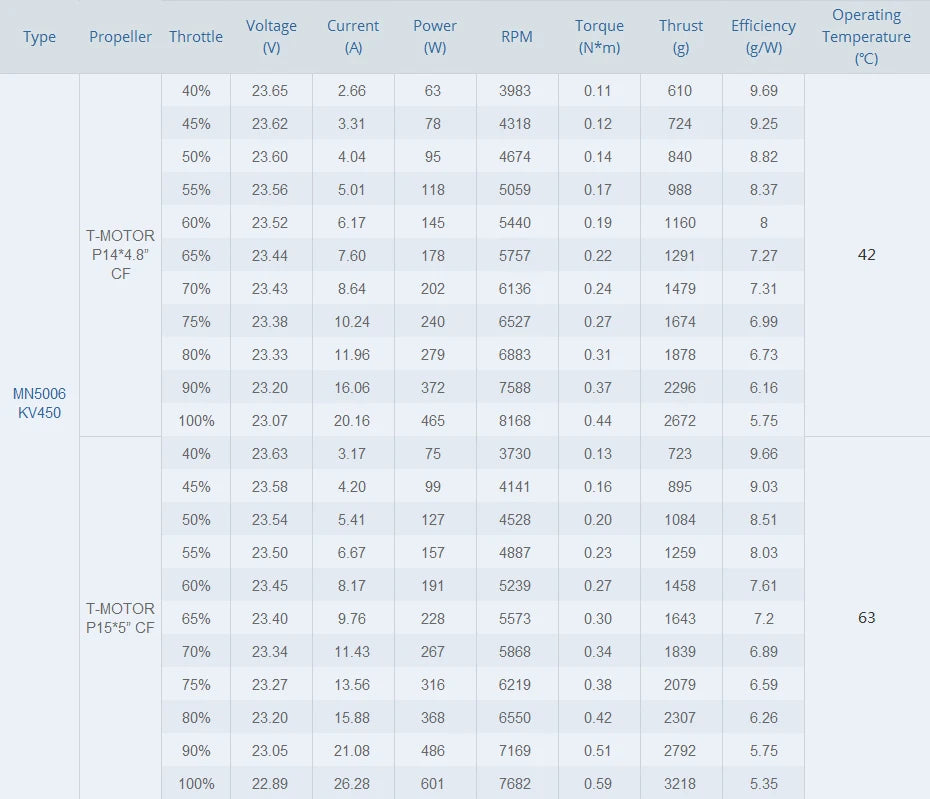Select the Current (A) column header

pos(353,36)
